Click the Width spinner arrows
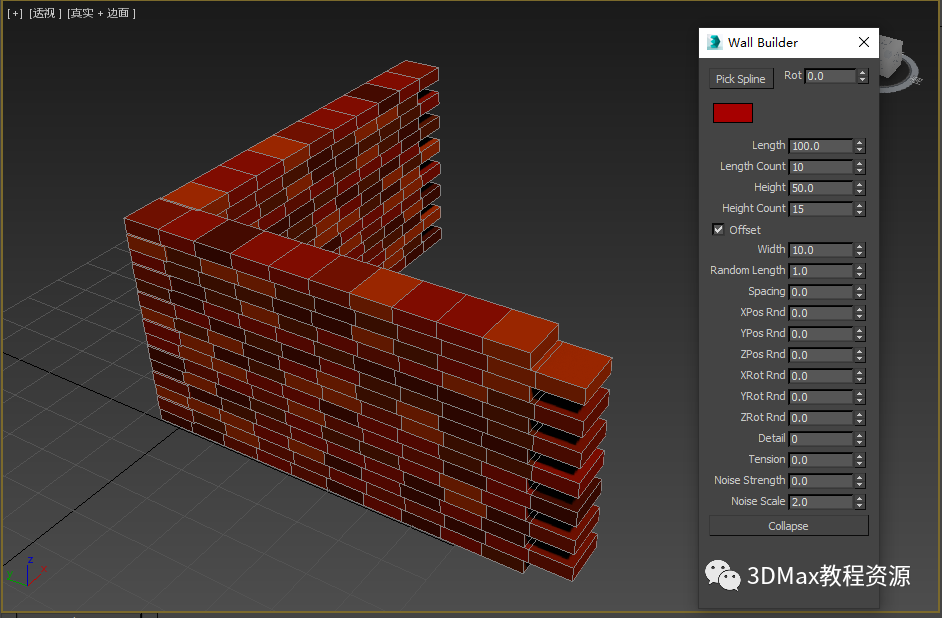The height and width of the screenshot is (618, 942). (x=860, y=250)
